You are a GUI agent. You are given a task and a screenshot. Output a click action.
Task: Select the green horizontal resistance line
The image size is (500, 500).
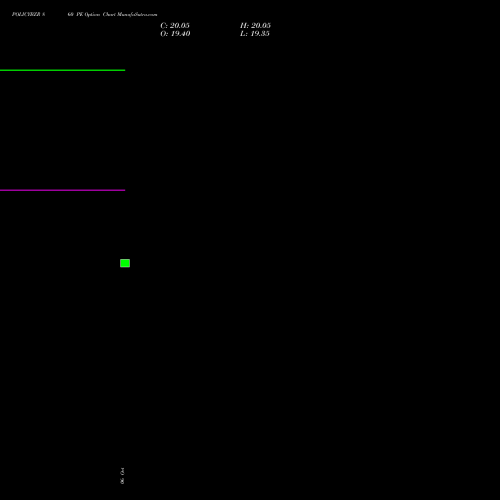click(x=62, y=70)
